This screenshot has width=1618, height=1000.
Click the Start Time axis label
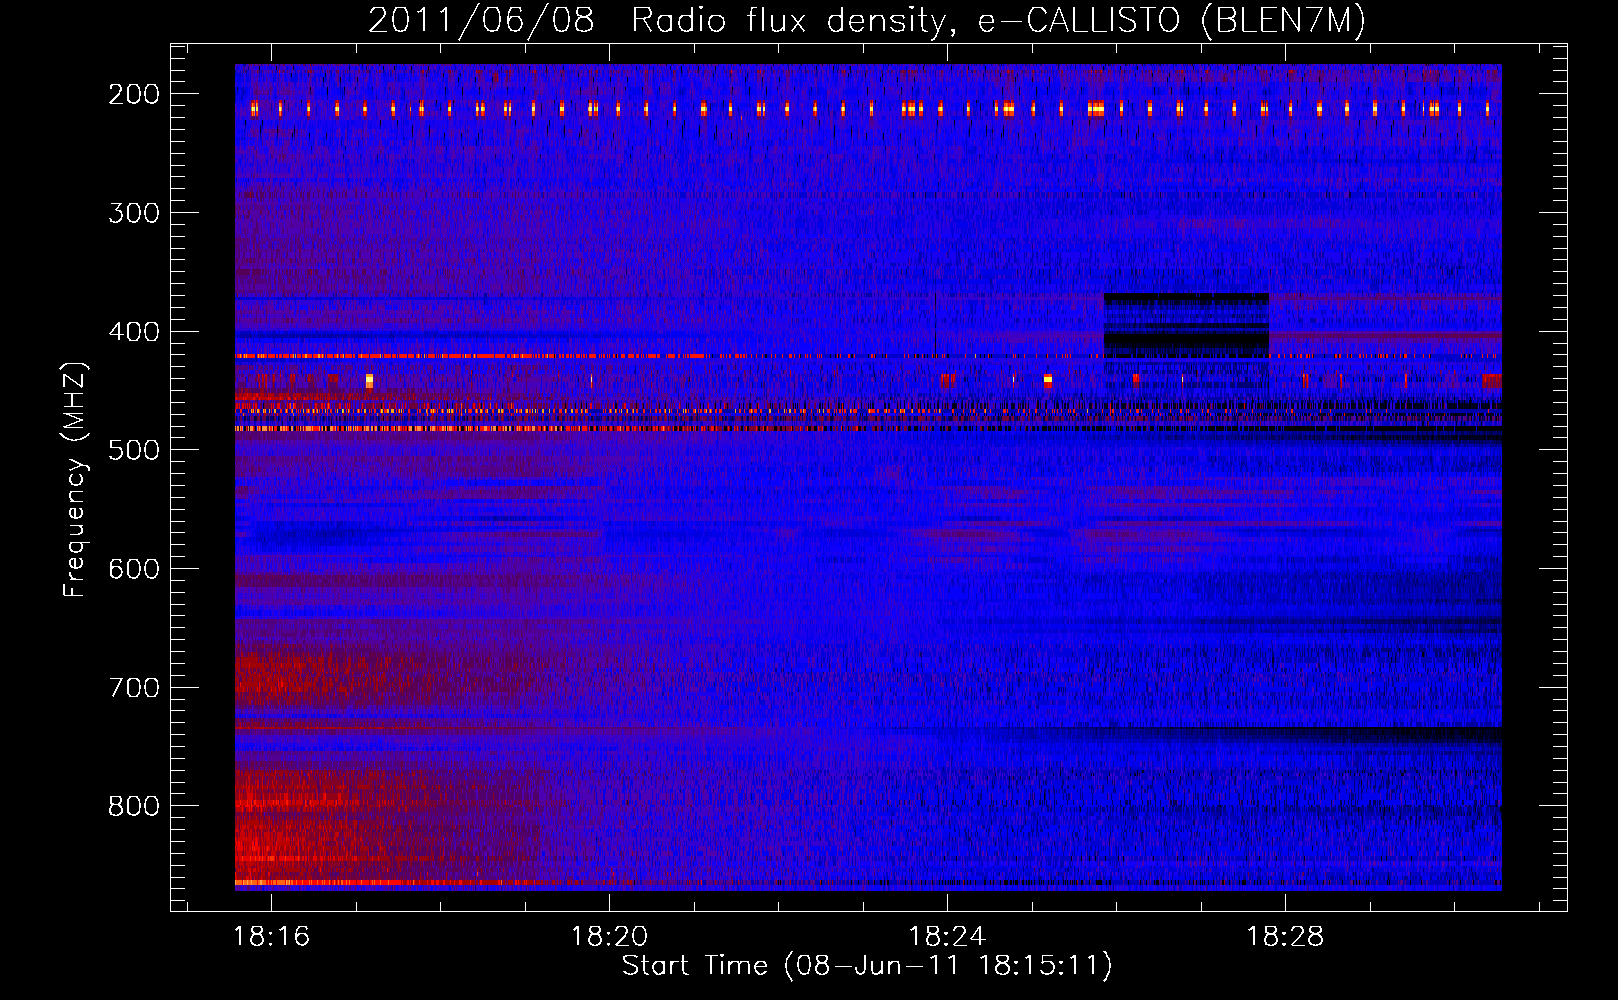[867, 965]
